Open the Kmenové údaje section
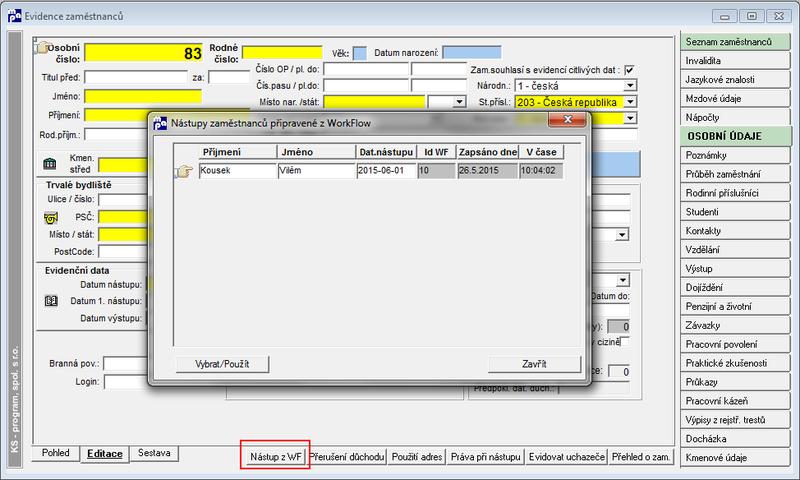800x480 pixels. pos(735,458)
